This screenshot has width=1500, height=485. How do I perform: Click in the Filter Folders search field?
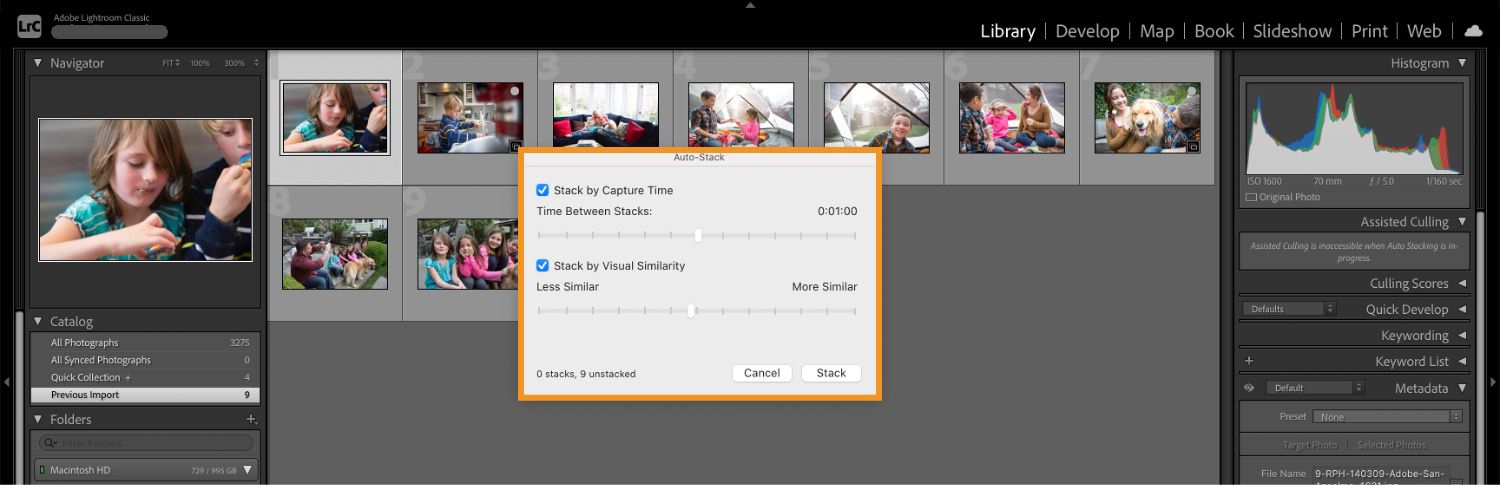point(146,443)
